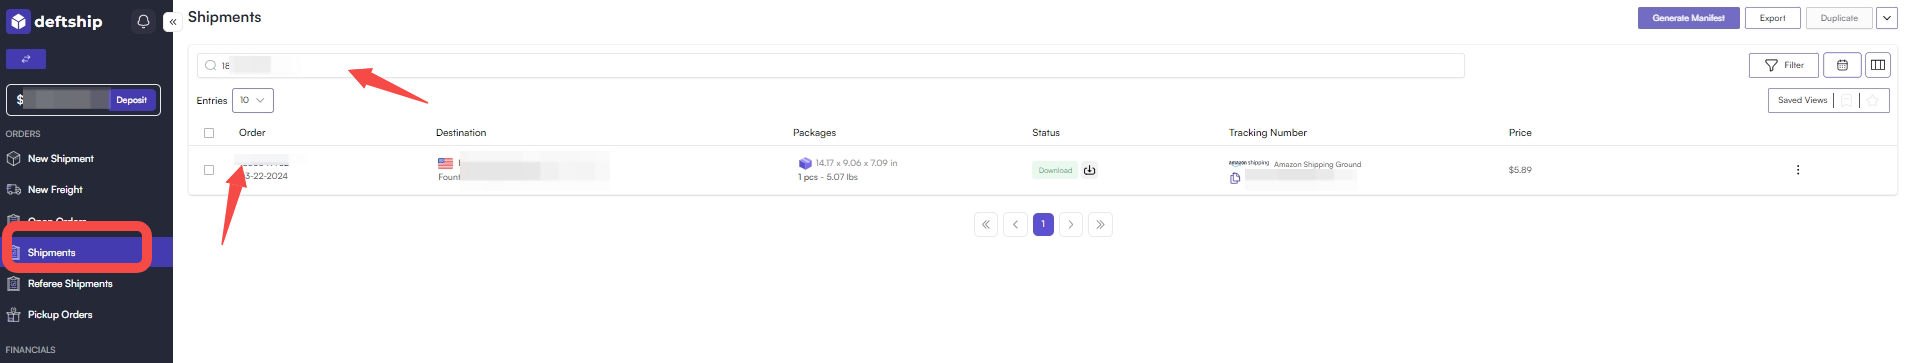The height and width of the screenshot is (363, 1907).
Task: Expand the dropdown arrow next to Duplicate
Action: coord(1886,18)
